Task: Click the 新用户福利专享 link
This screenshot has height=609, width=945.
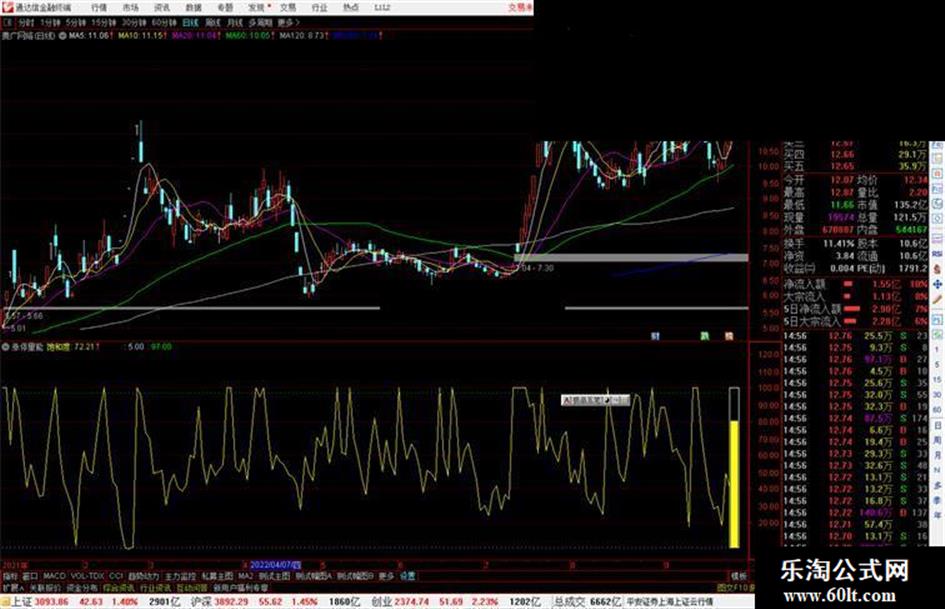Action: pyautogui.click(x=240, y=587)
